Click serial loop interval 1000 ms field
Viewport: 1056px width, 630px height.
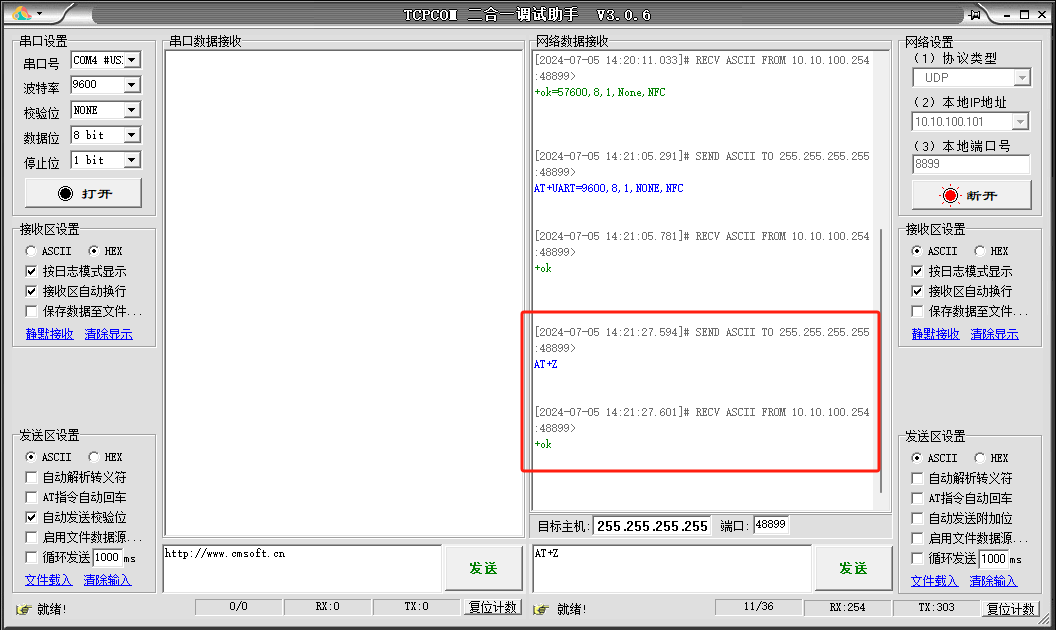[107, 557]
